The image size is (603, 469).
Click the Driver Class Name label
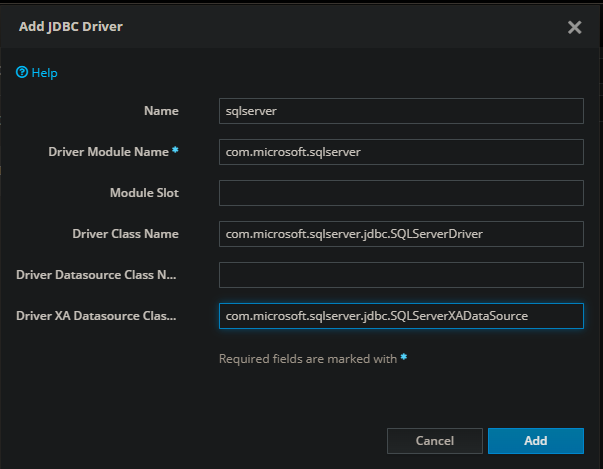click(x=125, y=234)
